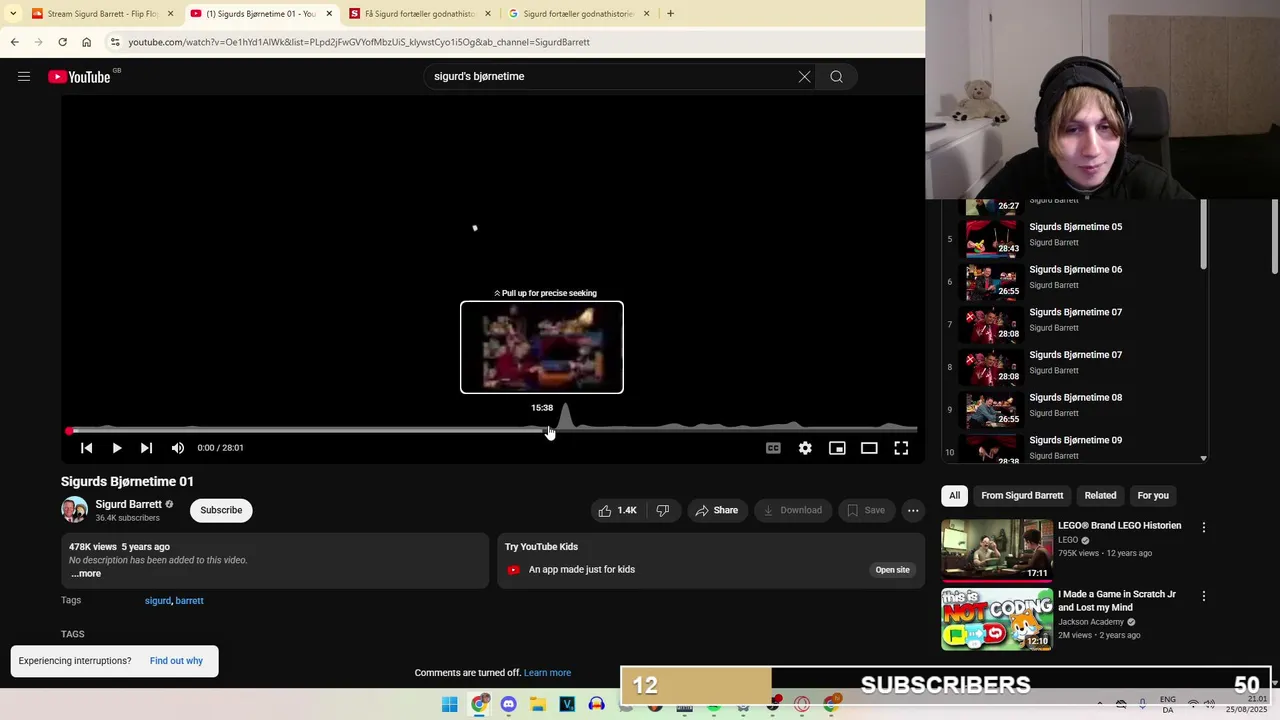Toggle subtitles/closed captions
The width and height of the screenshot is (1280, 720).
773,448
